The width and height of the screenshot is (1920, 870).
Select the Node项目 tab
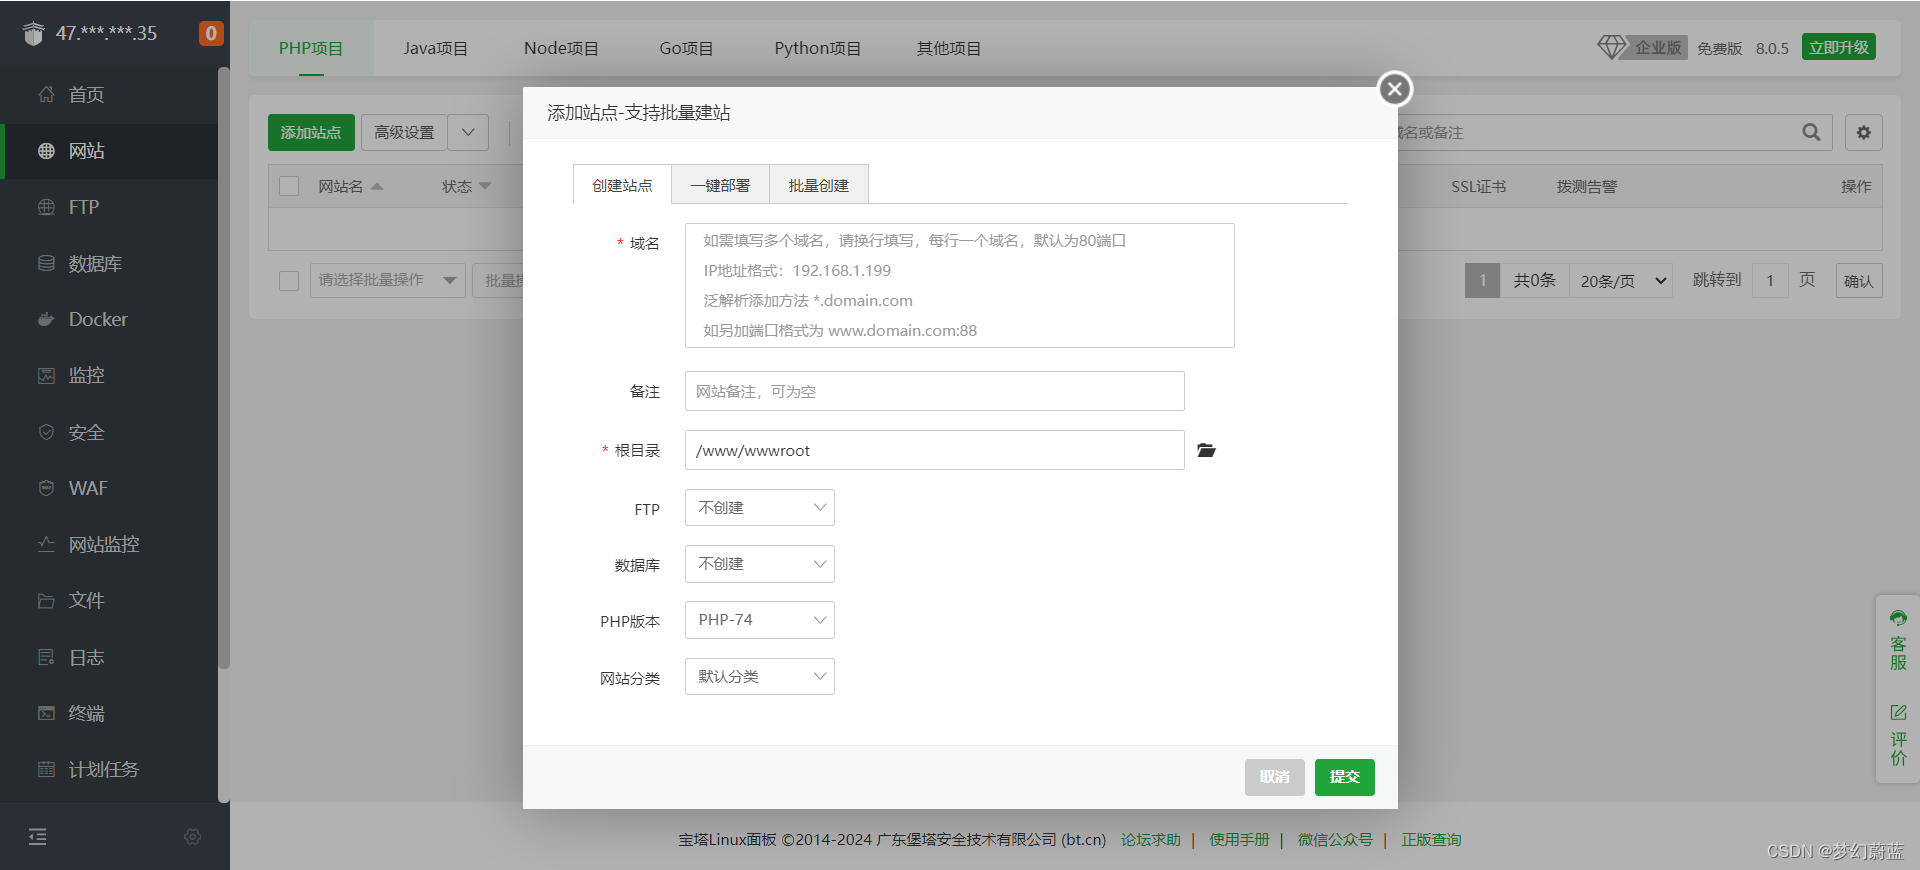click(561, 48)
